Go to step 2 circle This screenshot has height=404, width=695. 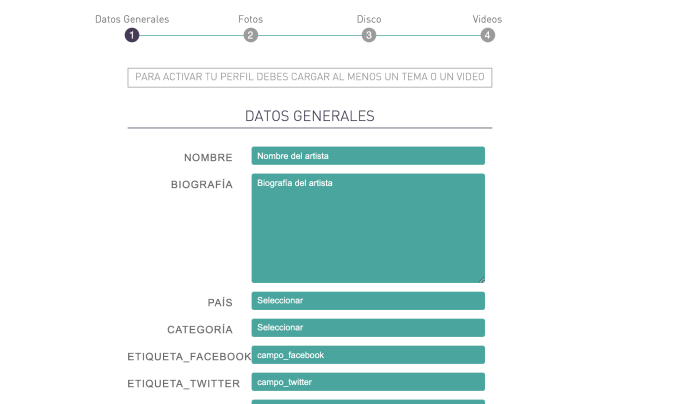pyautogui.click(x=251, y=35)
